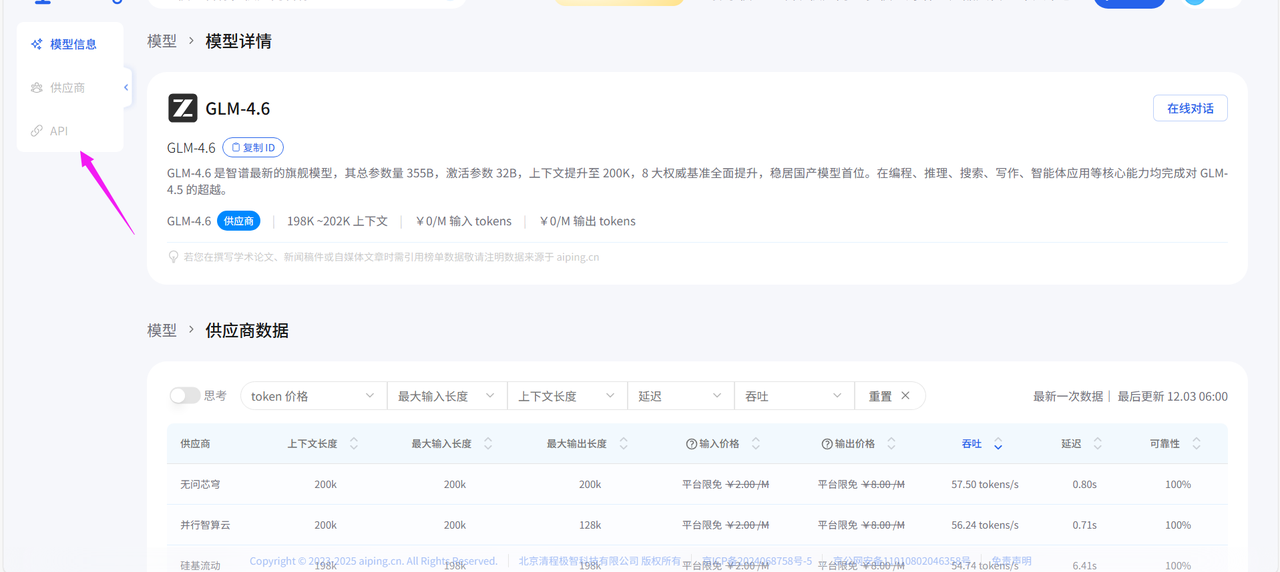Screen dimensions: 1280x572
Task: Click the help icon beside 输入价格
Action: (691, 444)
